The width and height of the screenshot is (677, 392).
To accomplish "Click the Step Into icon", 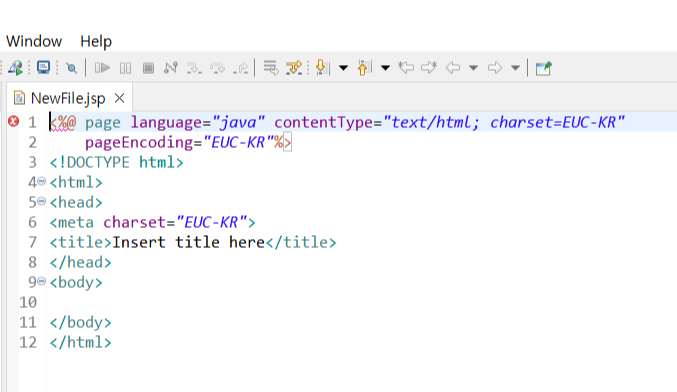I will (x=194, y=68).
